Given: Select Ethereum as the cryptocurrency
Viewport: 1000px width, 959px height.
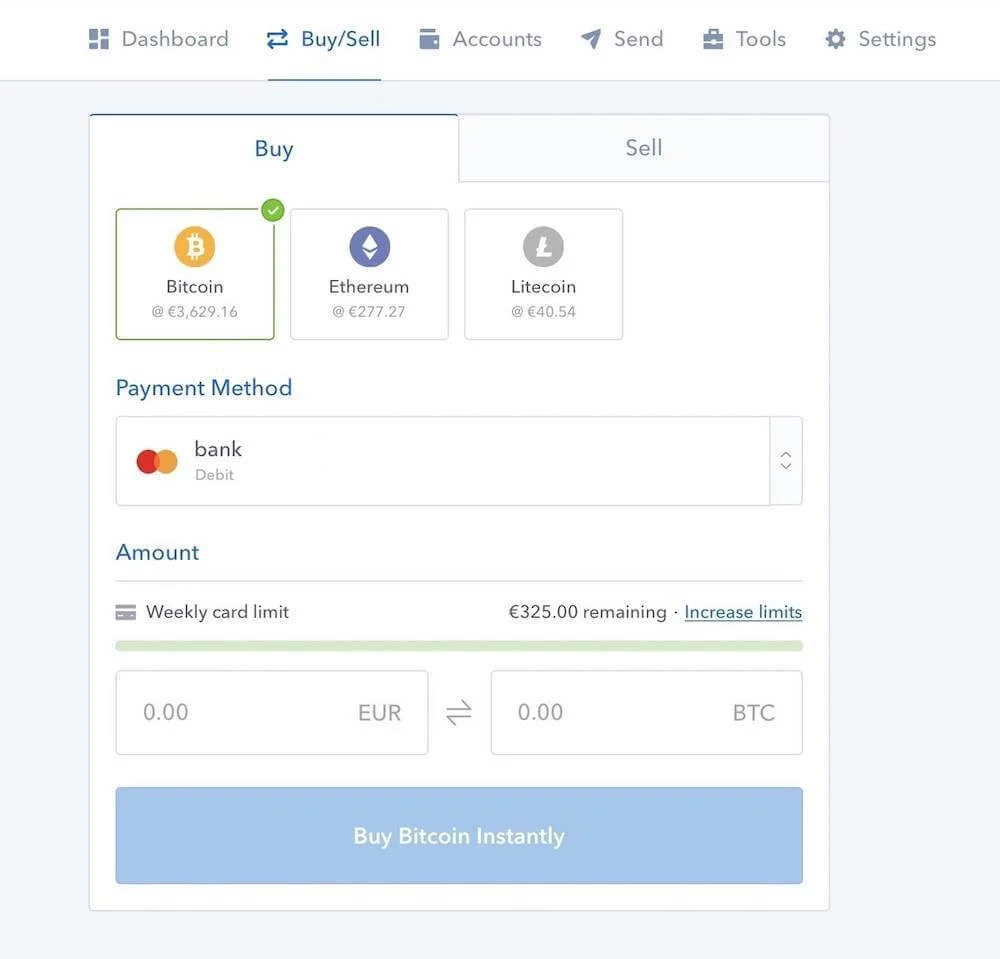Looking at the screenshot, I should pos(369,274).
